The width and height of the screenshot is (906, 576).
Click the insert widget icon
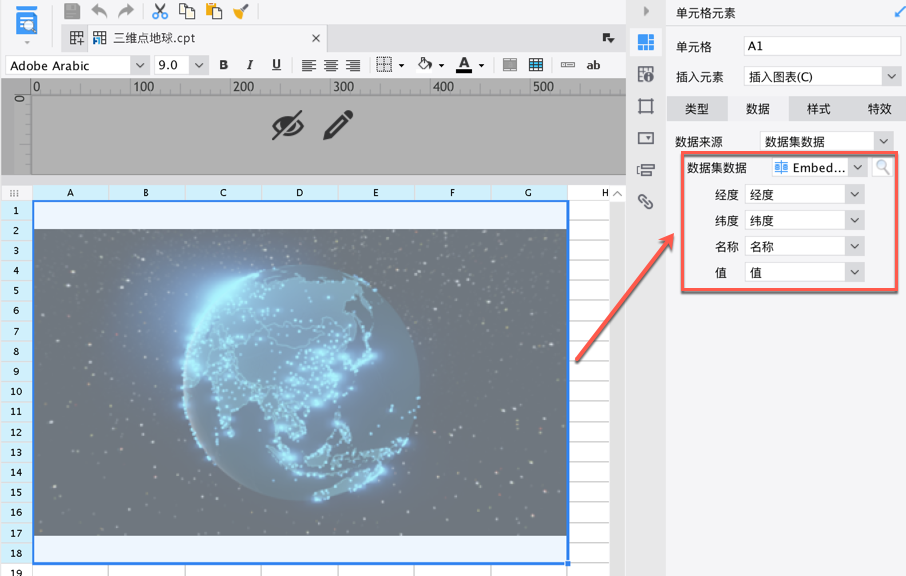[568, 65]
